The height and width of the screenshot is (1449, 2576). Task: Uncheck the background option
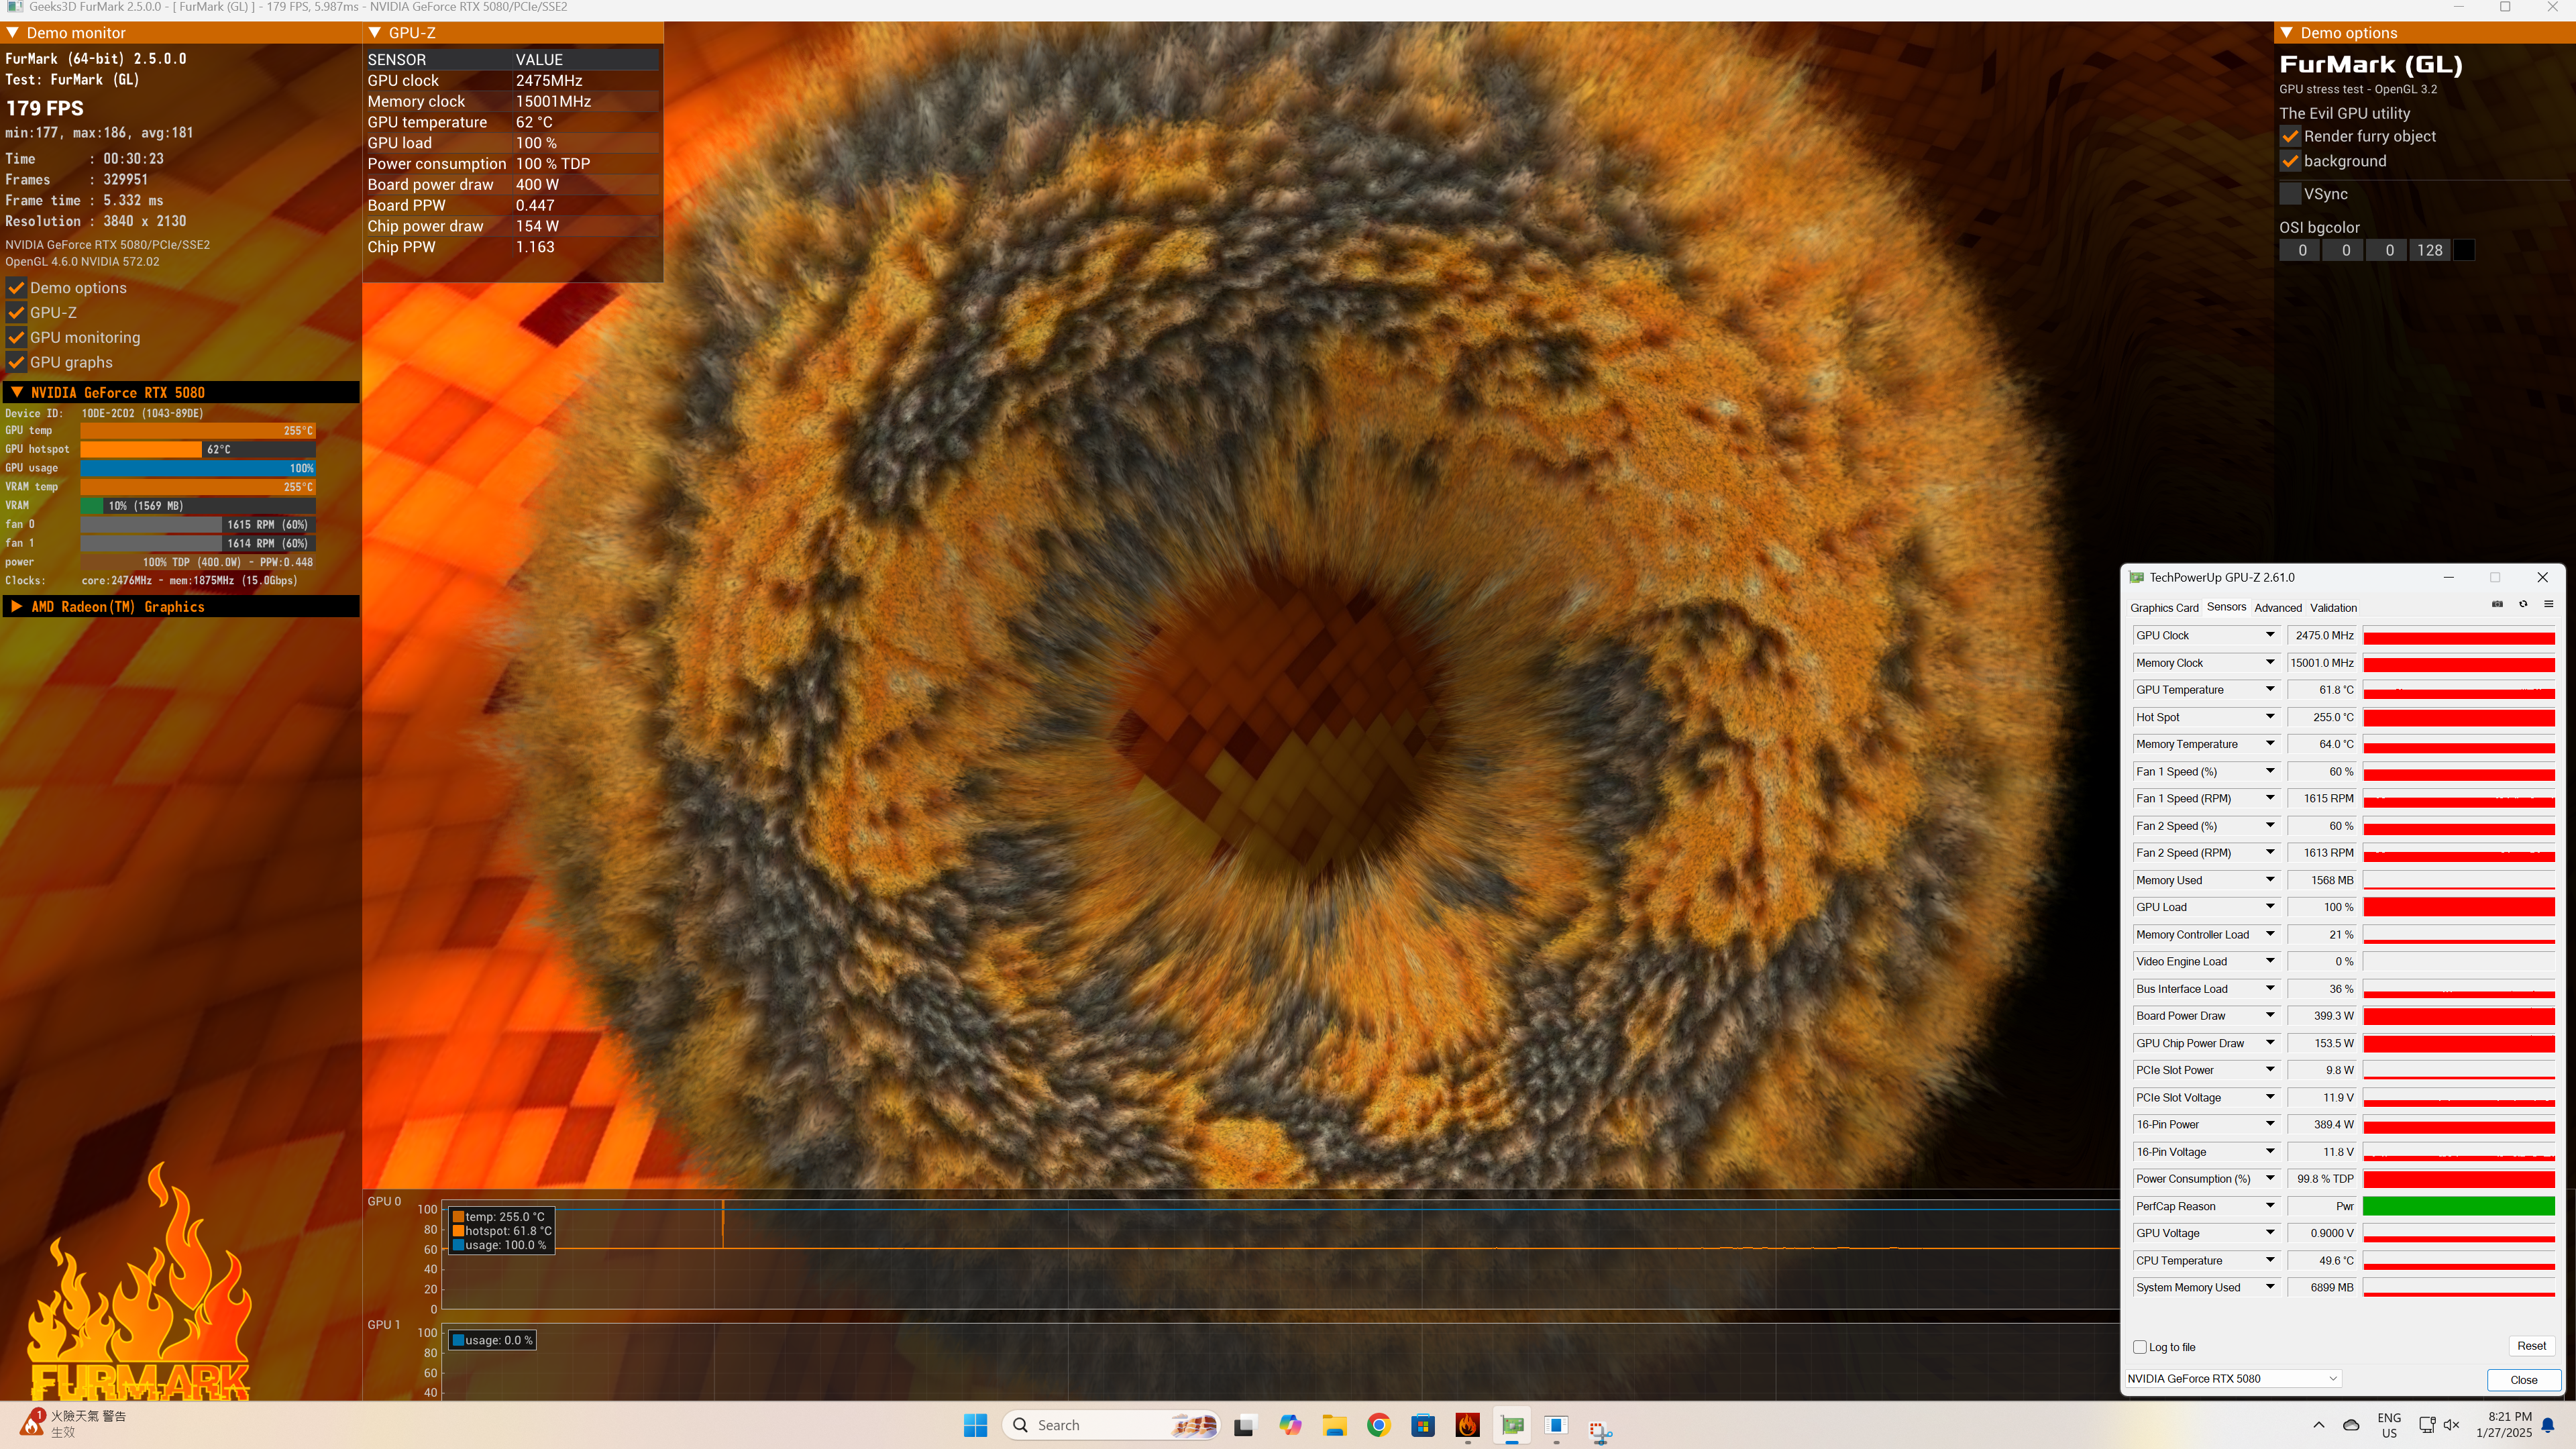(2290, 162)
